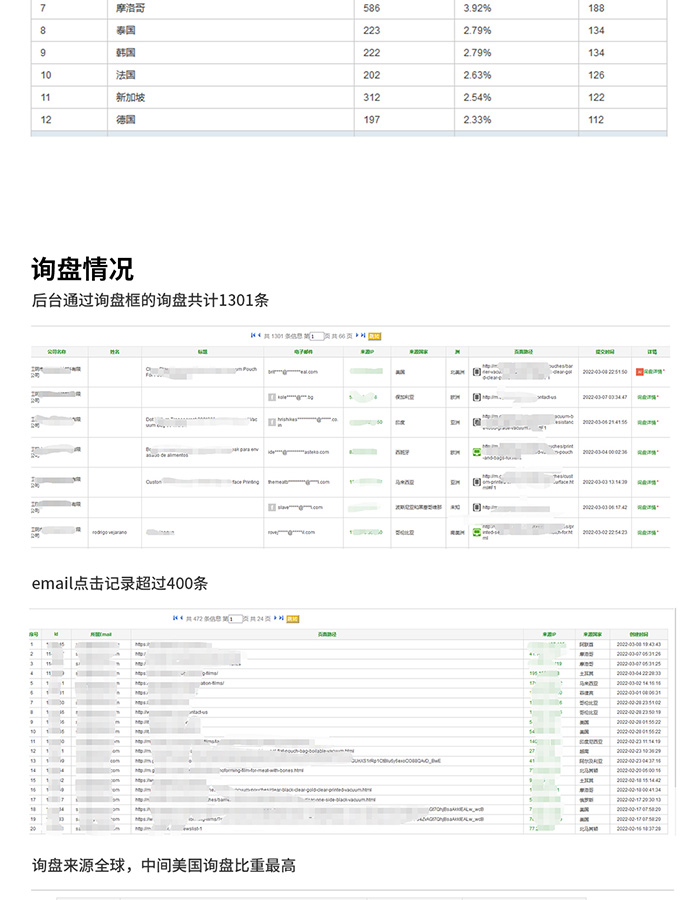Jump to last page of 472-record email list
Viewport: 700px width, 900px height.
282,618
